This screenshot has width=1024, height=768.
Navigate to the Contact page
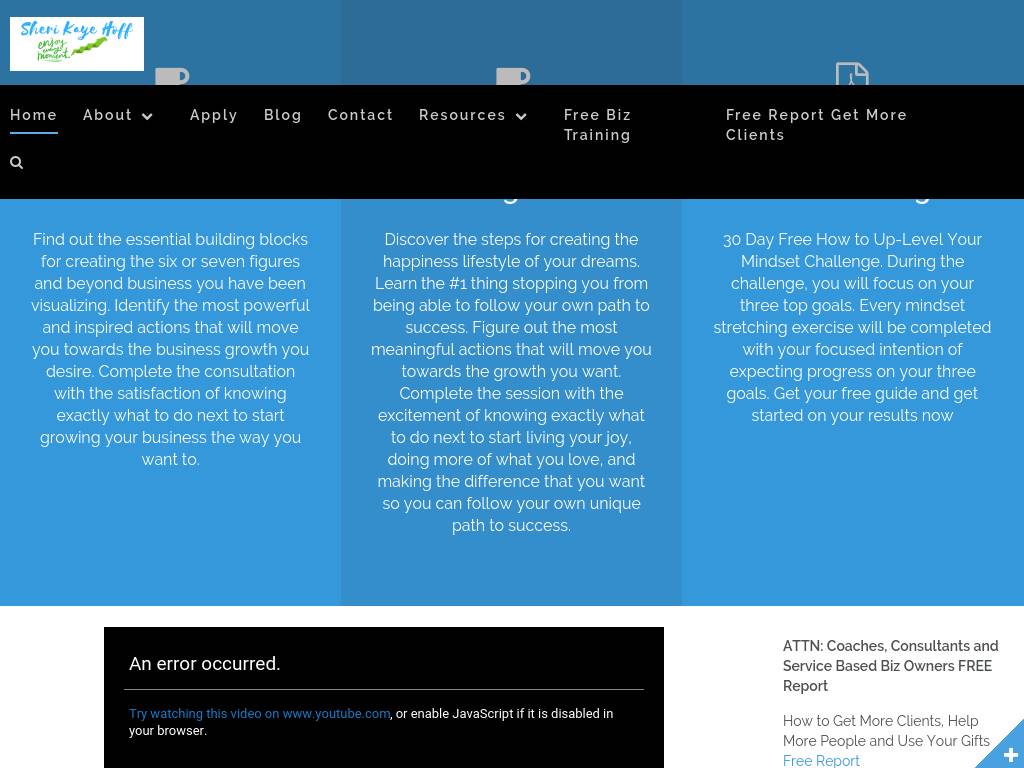pyautogui.click(x=360, y=115)
